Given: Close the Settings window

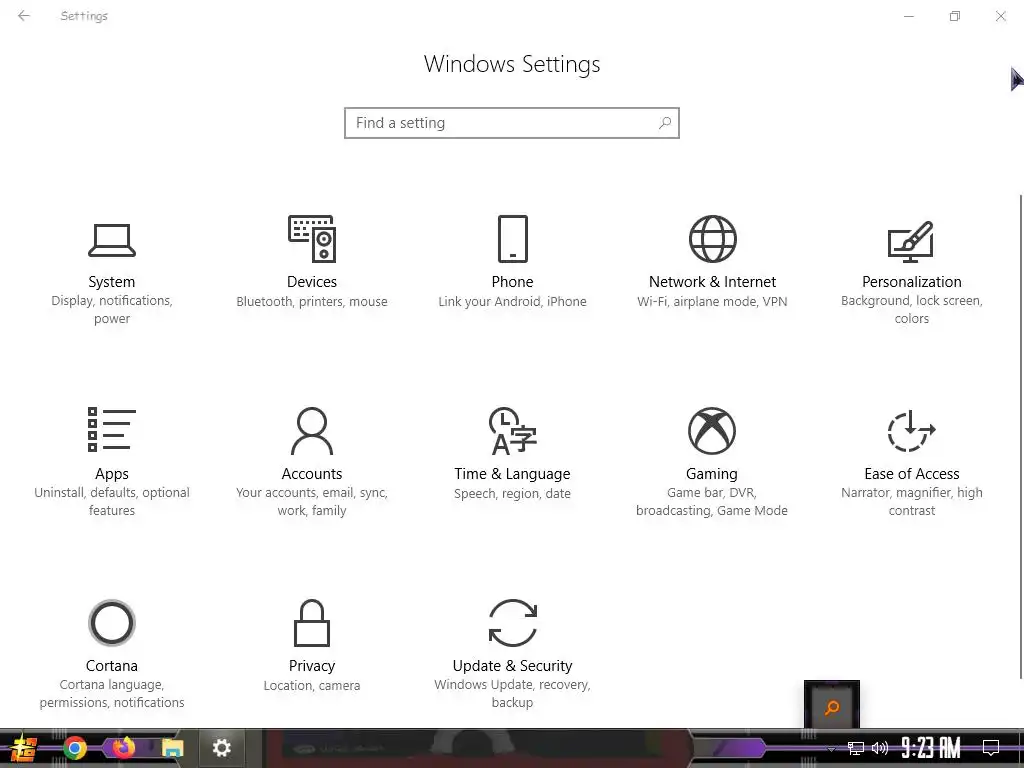Looking at the screenshot, I should click(1000, 16).
